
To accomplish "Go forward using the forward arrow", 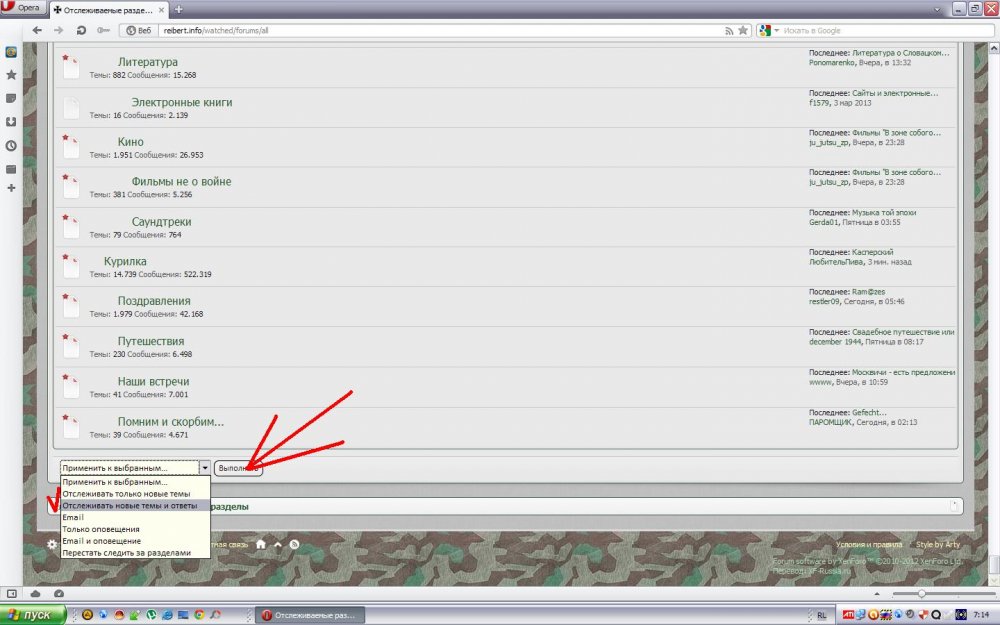I will [59, 30].
